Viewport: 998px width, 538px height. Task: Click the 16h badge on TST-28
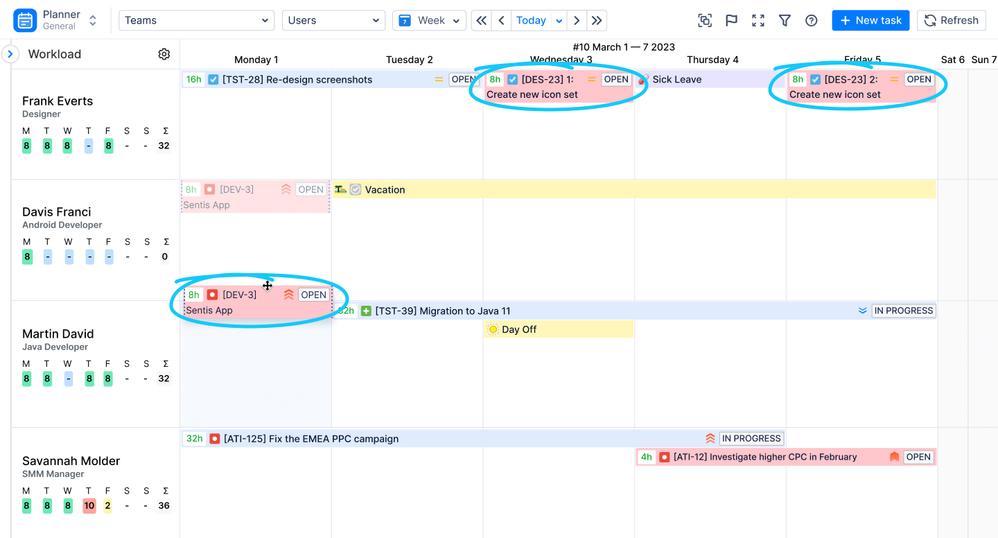pyautogui.click(x=193, y=80)
